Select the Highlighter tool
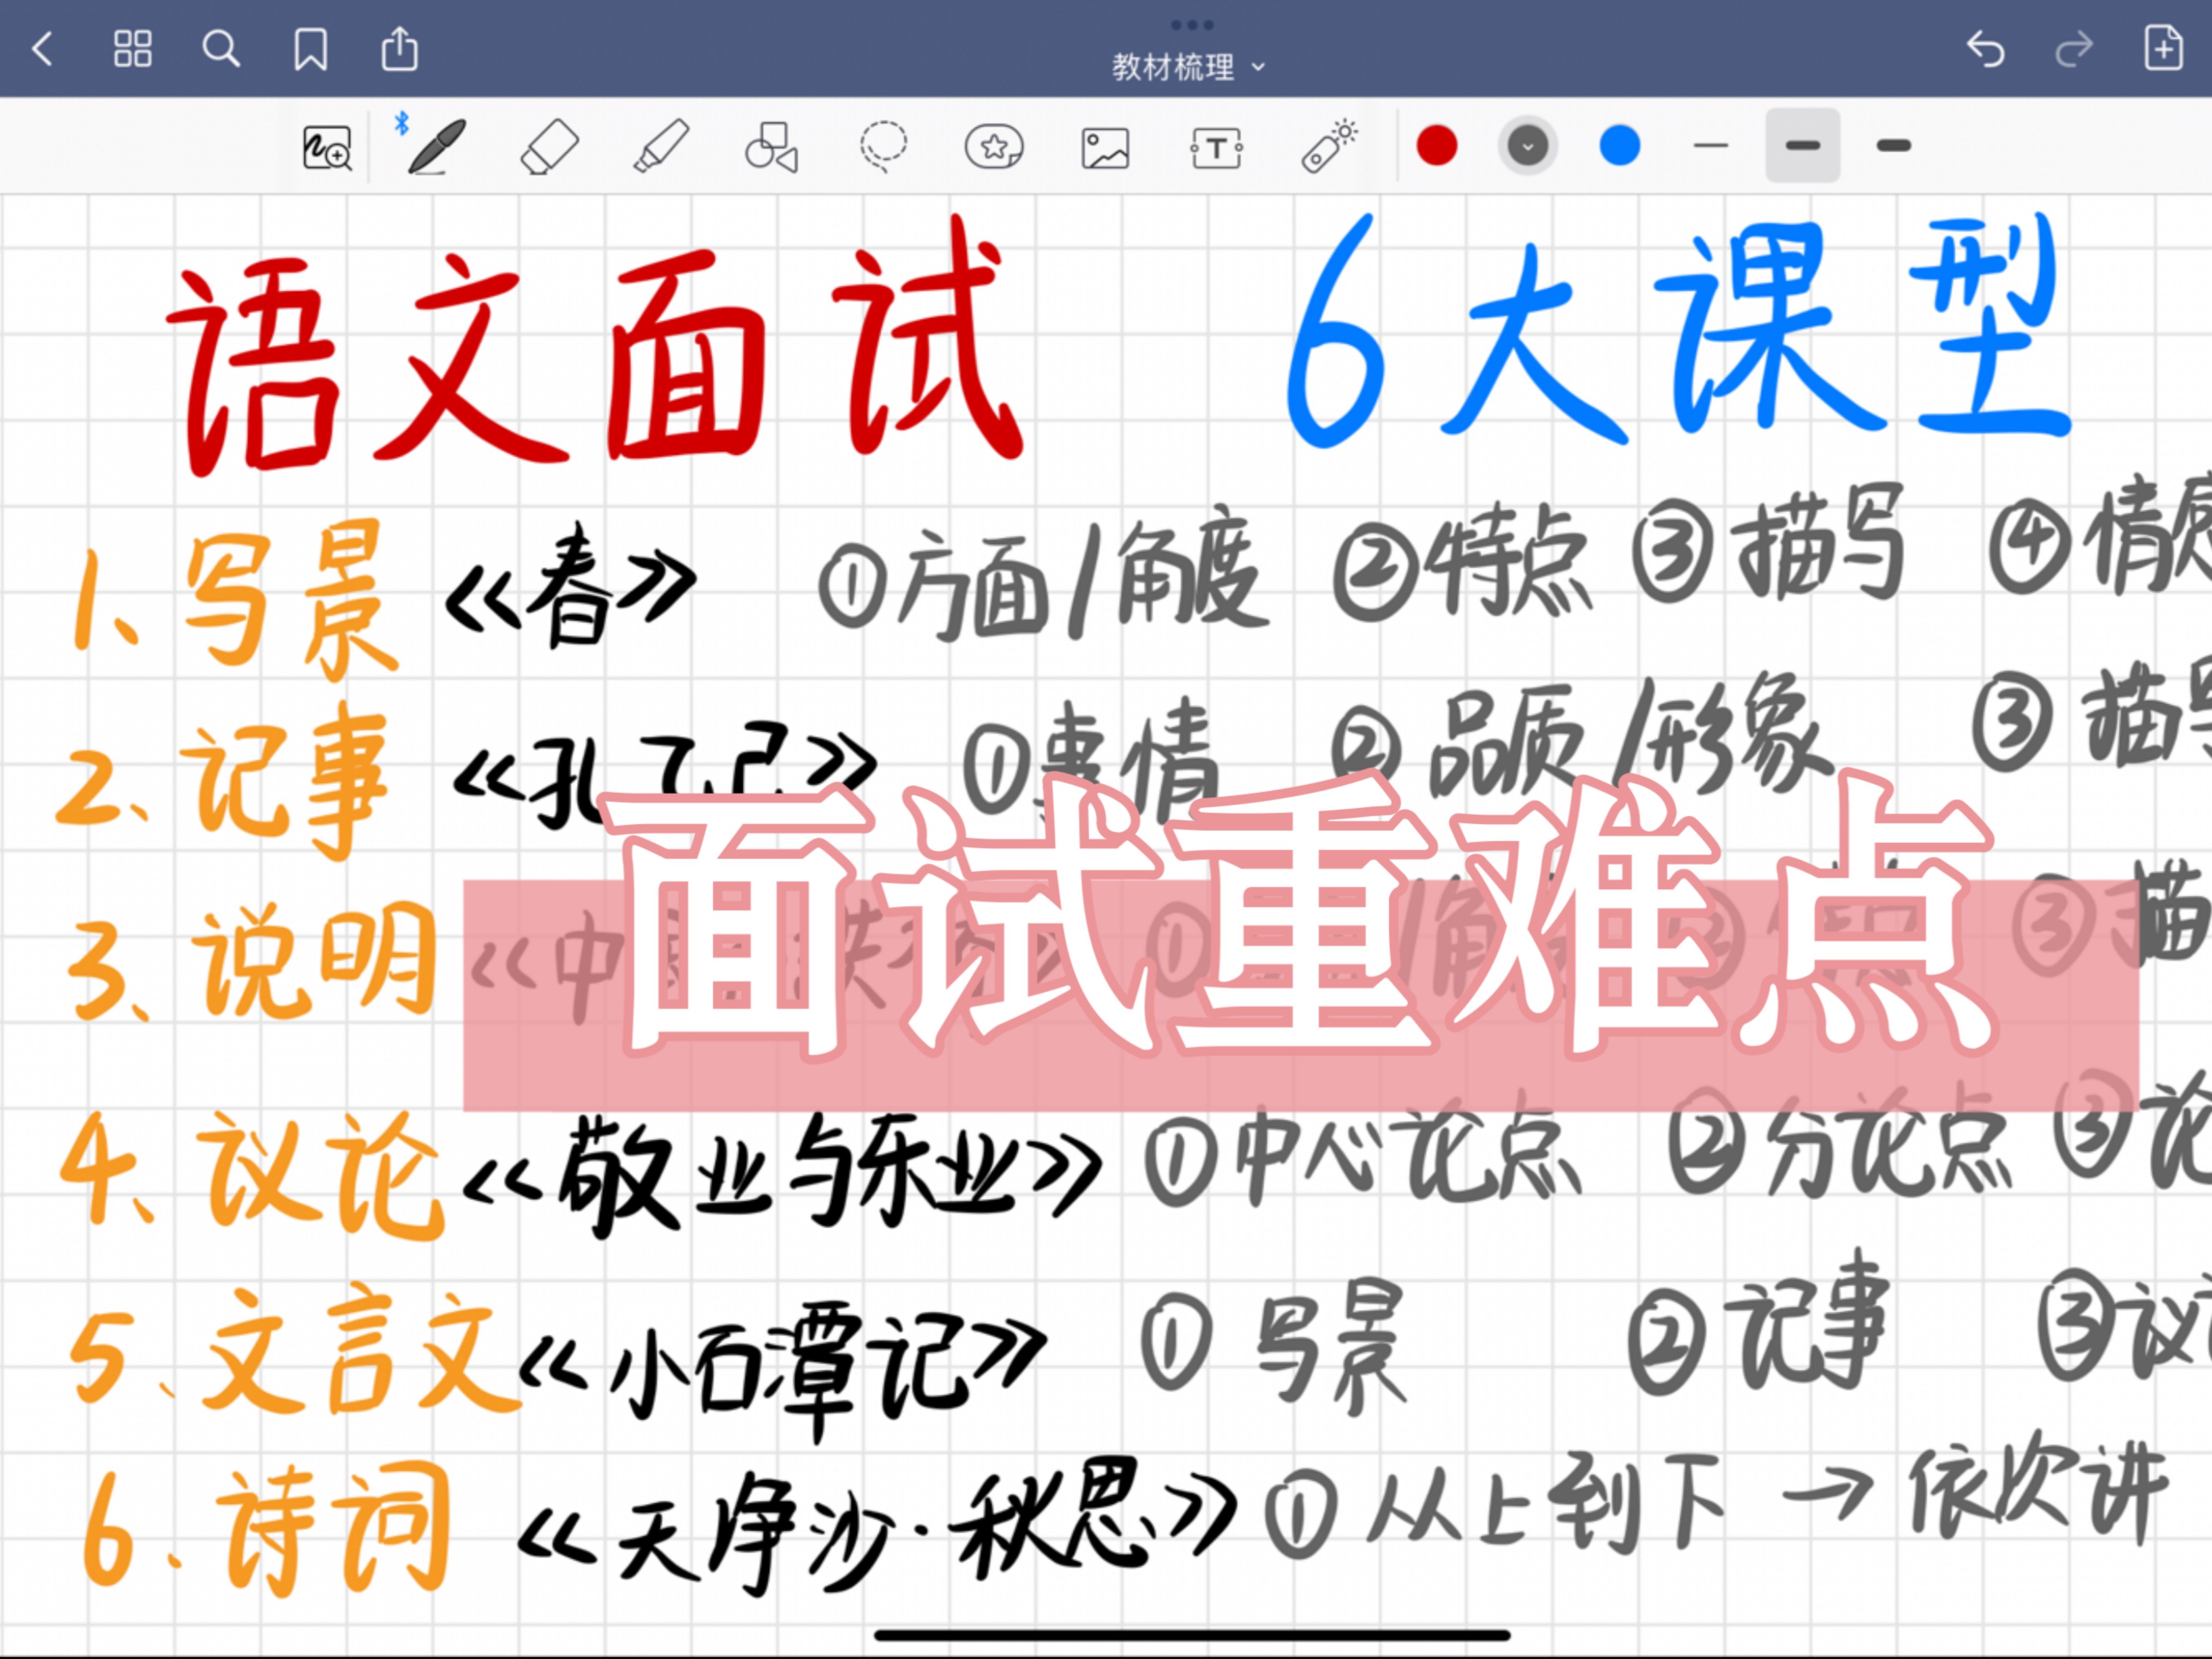The height and width of the screenshot is (1659, 2212). (x=661, y=147)
